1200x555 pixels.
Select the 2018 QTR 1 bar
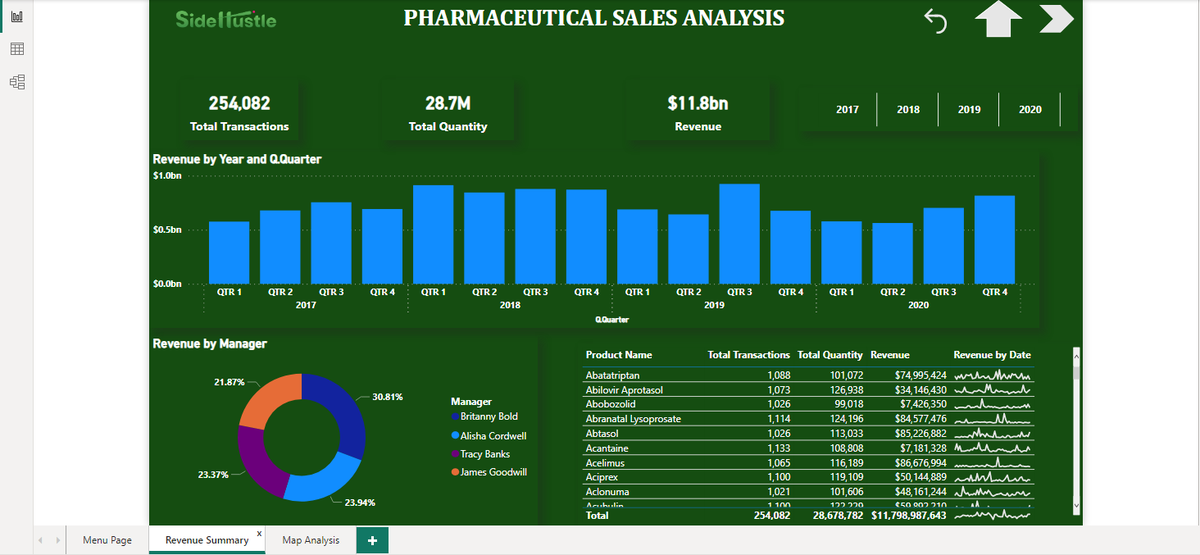[433, 235]
